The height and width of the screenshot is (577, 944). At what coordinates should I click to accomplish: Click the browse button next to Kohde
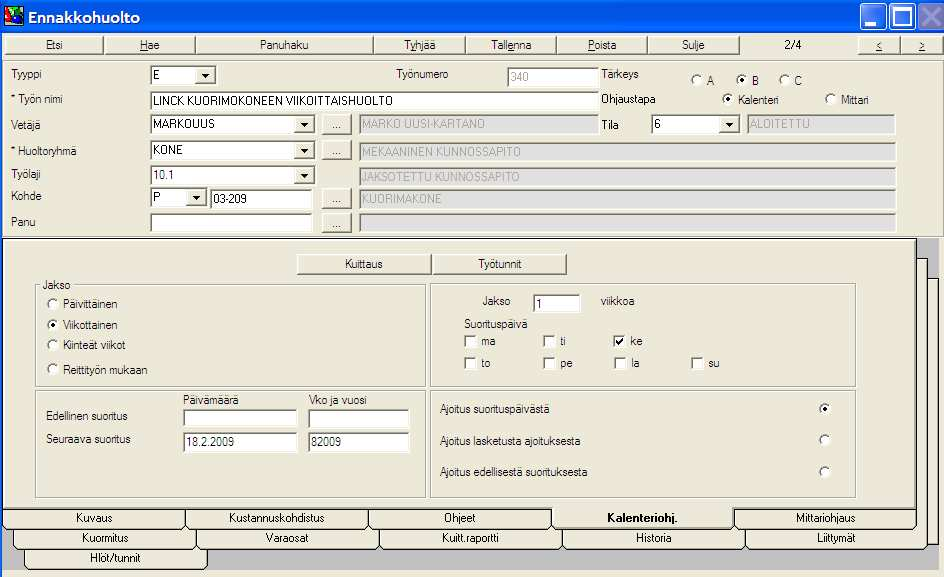[x=337, y=199]
